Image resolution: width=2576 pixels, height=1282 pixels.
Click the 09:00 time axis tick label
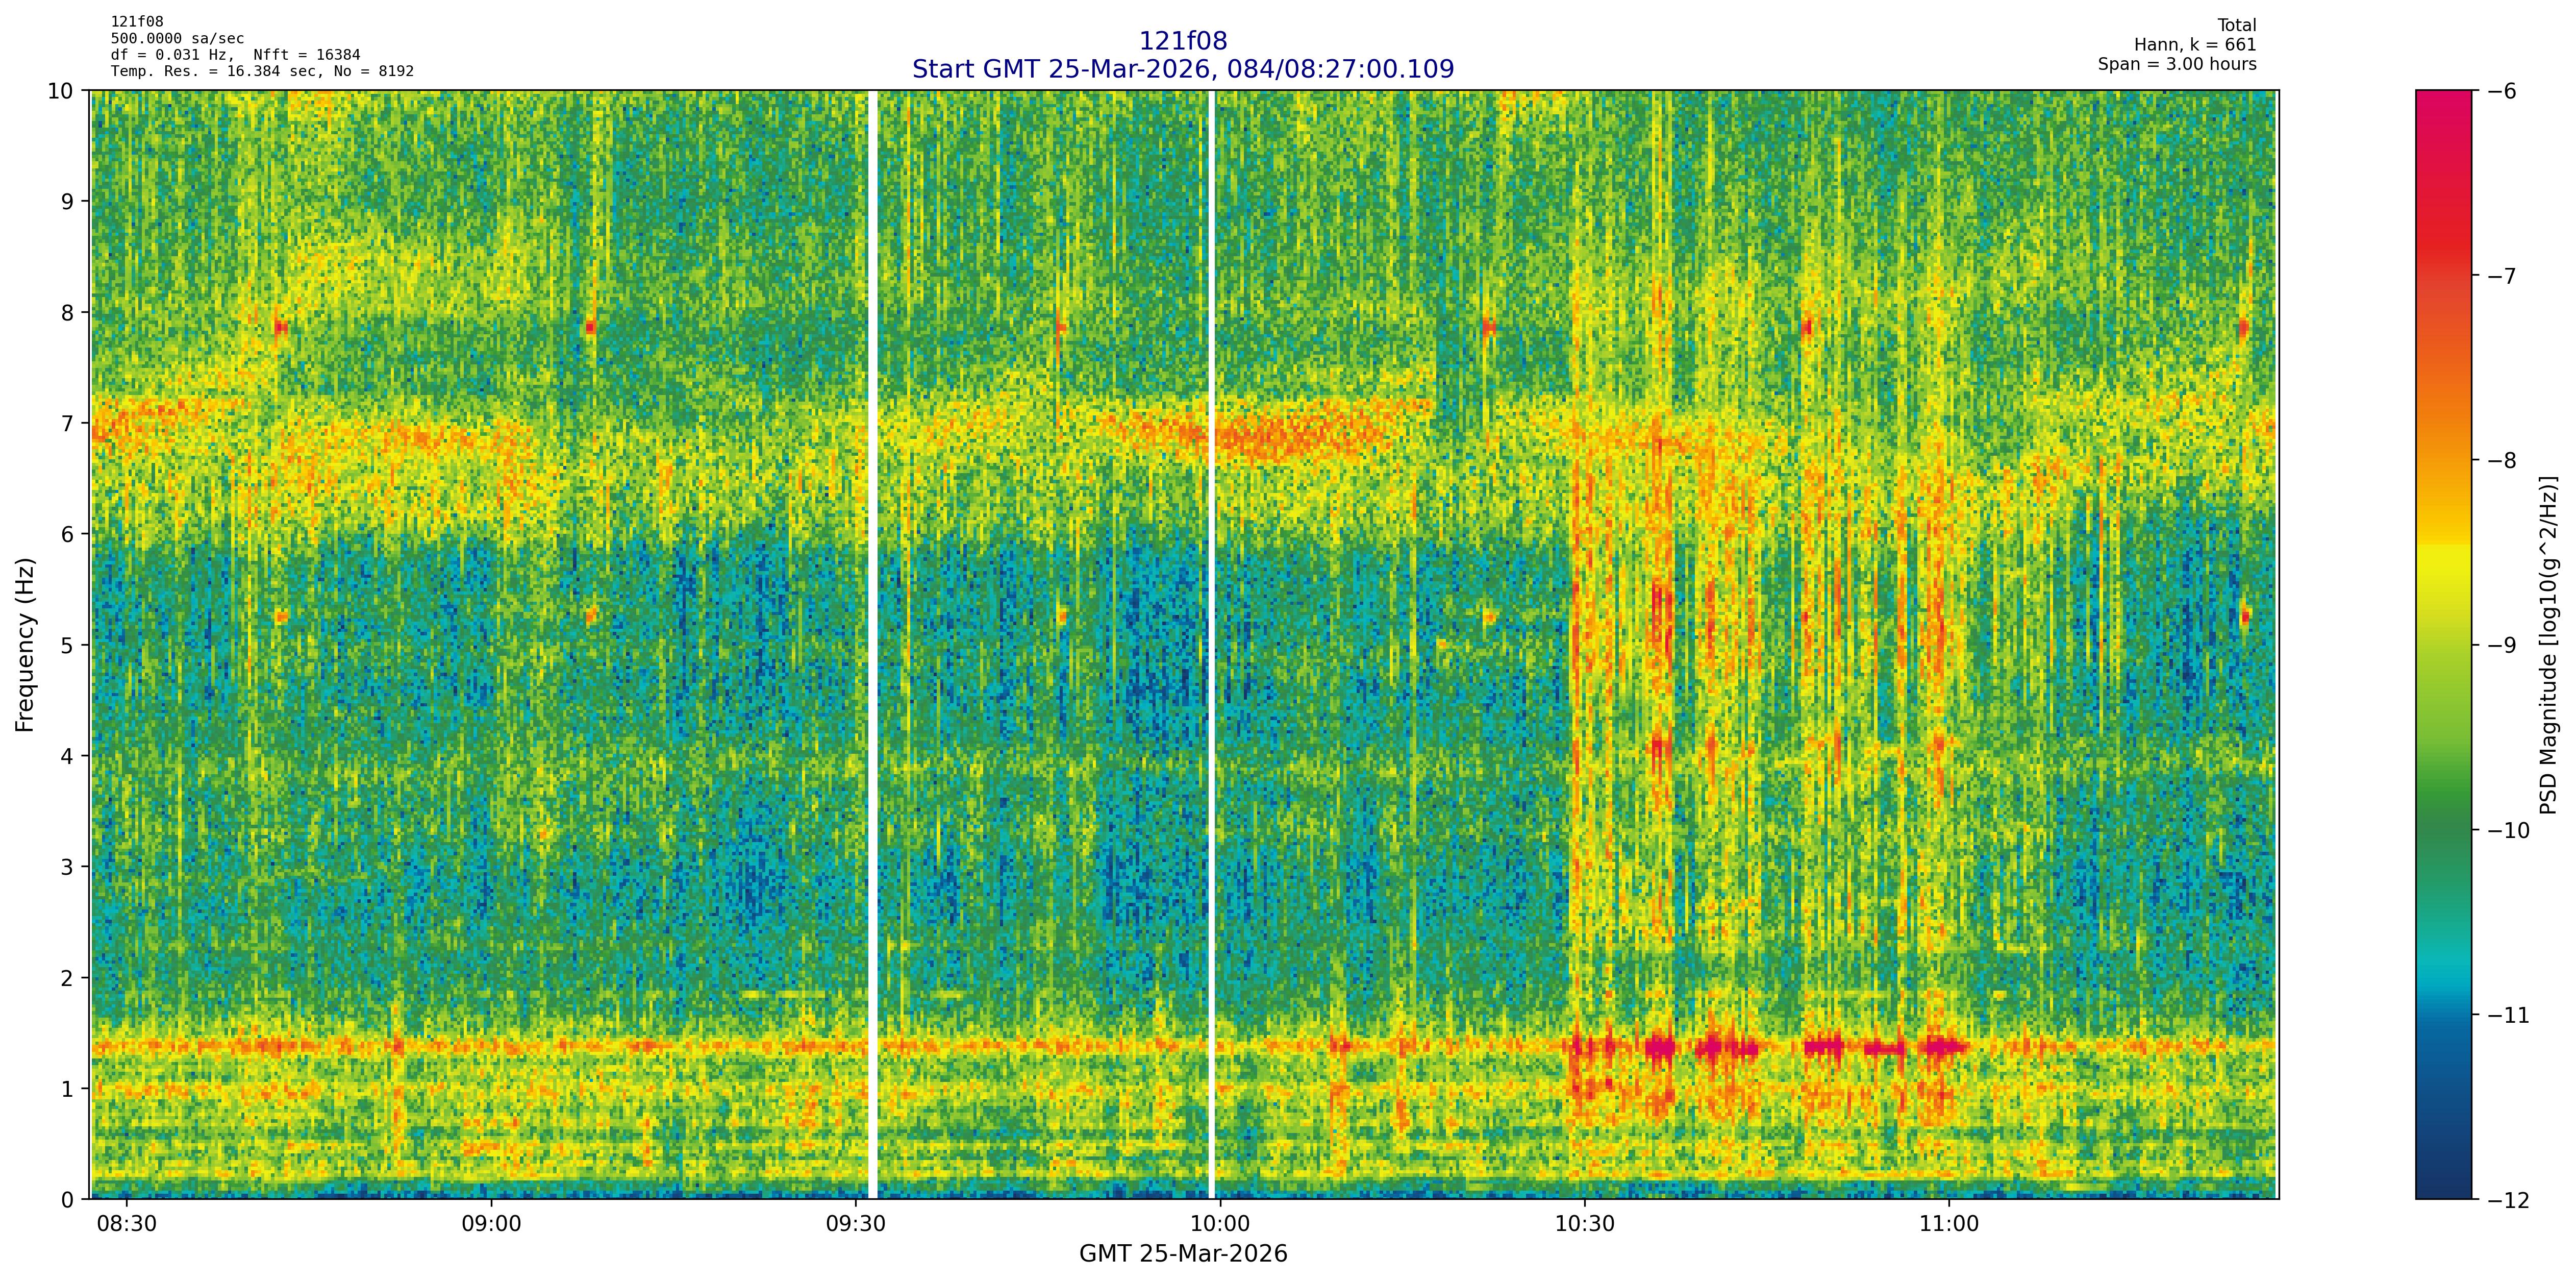[491, 1224]
